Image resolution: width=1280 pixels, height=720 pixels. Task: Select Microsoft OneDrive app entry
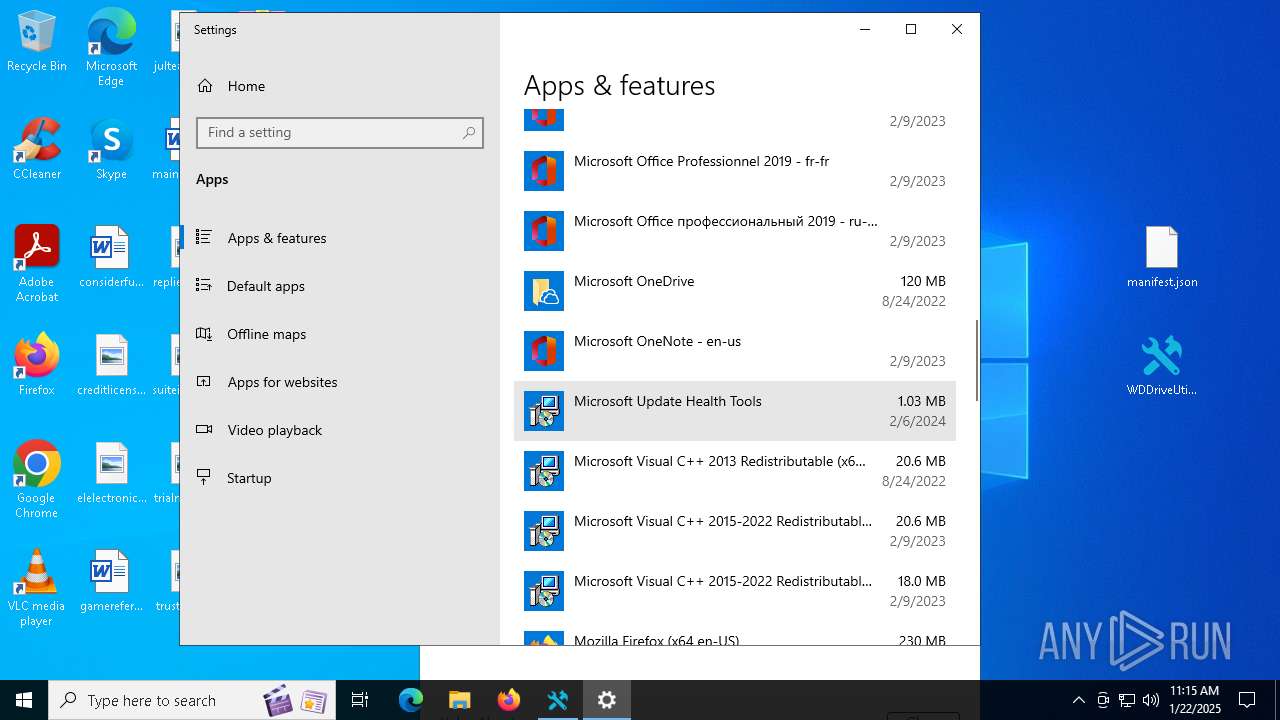pos(735,291)
